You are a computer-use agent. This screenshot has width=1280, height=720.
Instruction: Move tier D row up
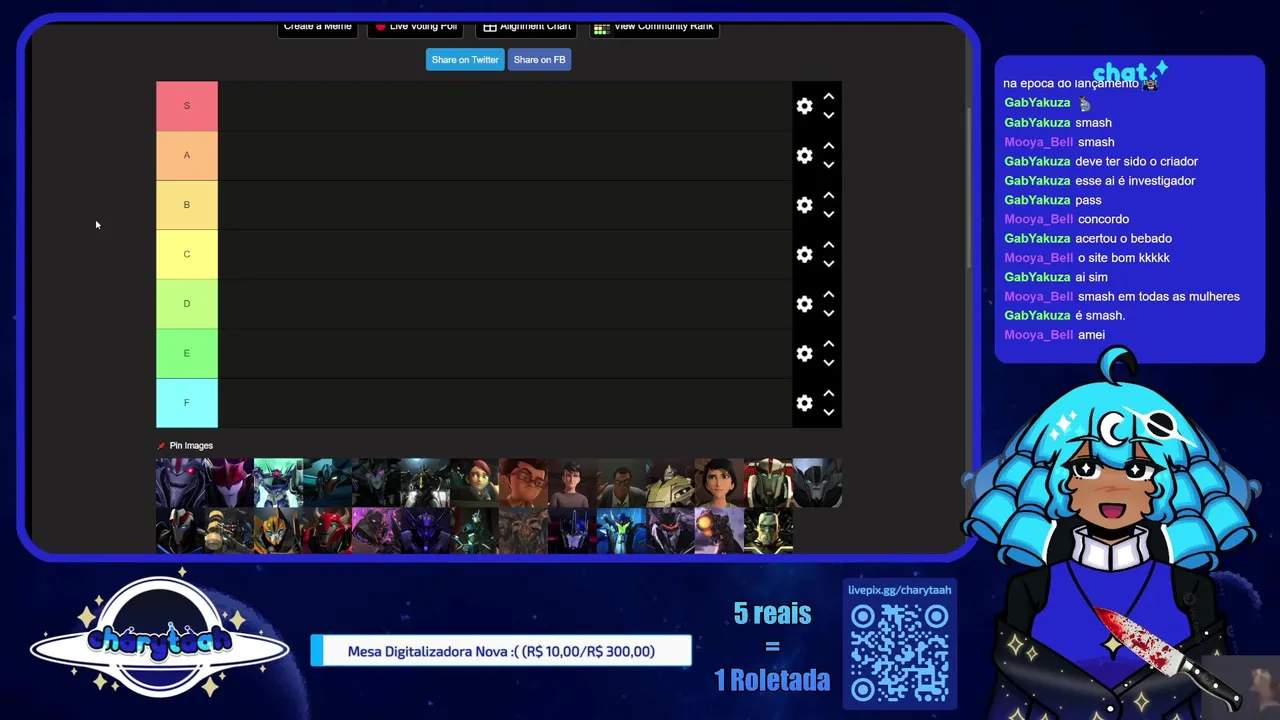(x=828, y=295)
